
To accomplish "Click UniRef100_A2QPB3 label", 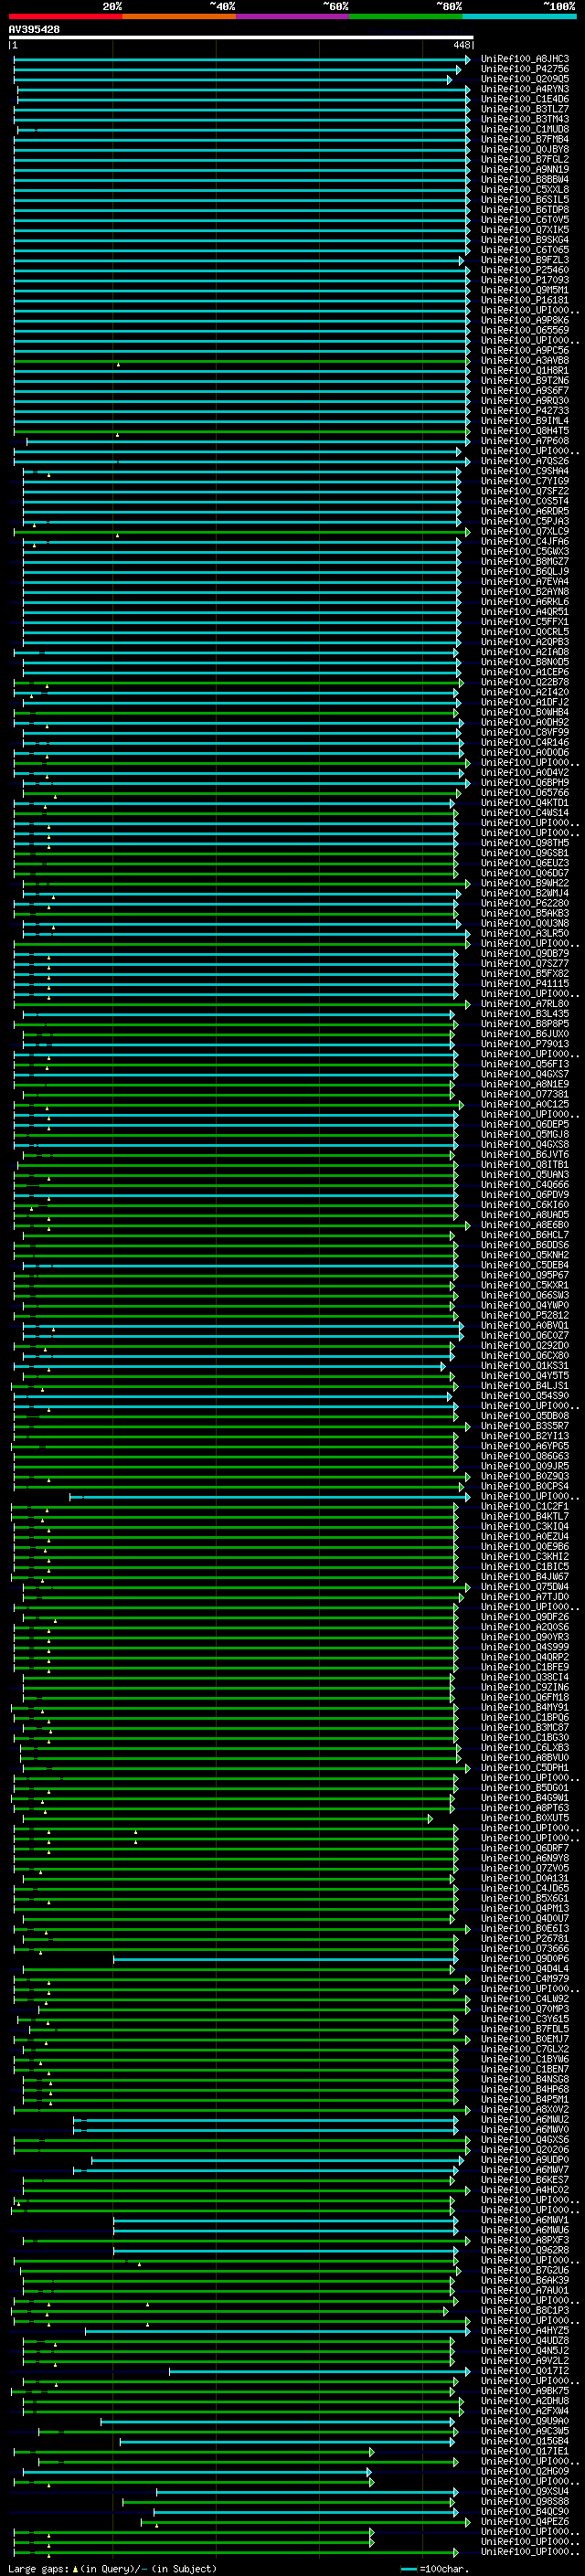I will coord(525,642).
